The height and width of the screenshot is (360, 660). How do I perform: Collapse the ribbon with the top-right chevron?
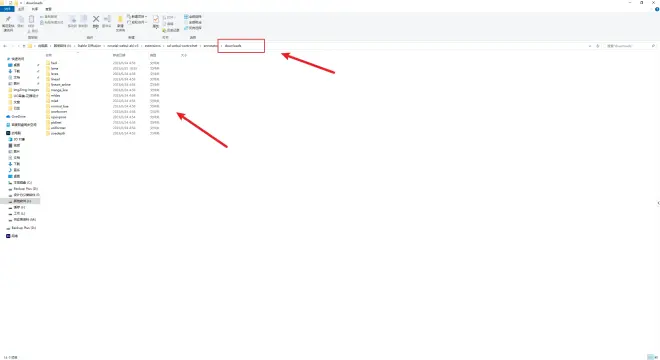click(x=651, y=9)
